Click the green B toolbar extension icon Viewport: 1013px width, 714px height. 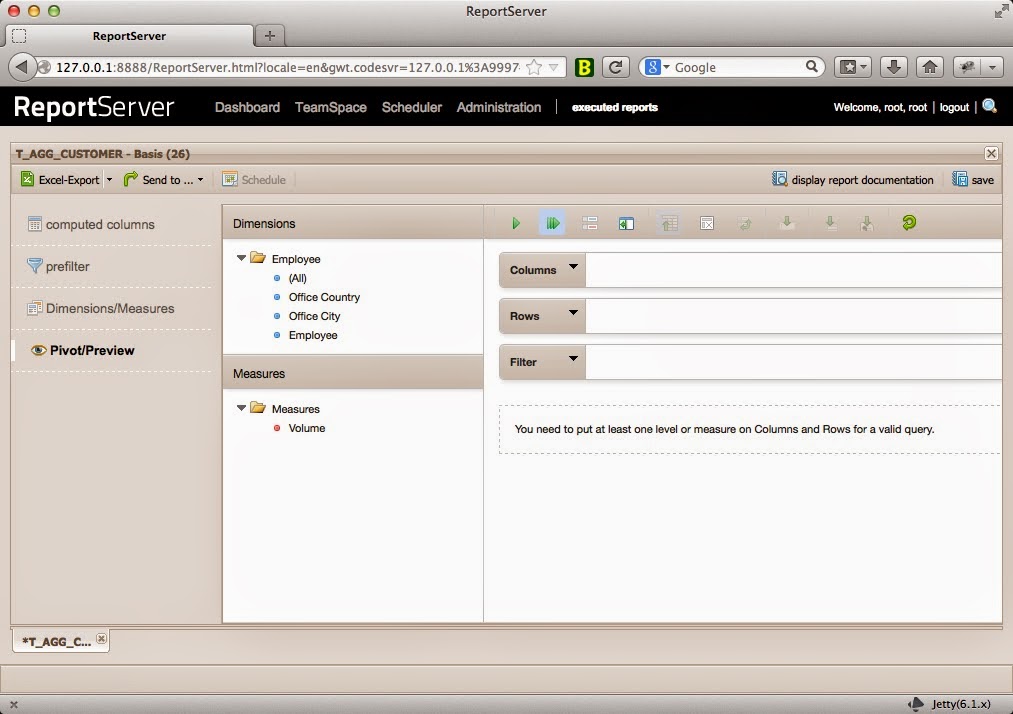[x=584, y=67]
